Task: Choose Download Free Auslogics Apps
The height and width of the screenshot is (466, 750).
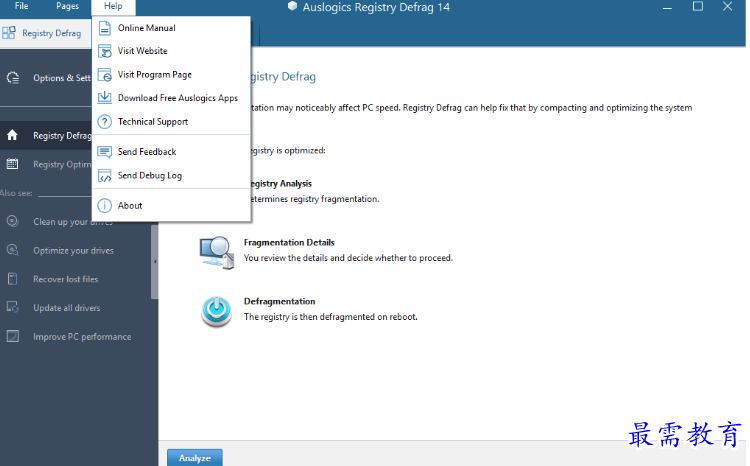Action: [171, 98]
